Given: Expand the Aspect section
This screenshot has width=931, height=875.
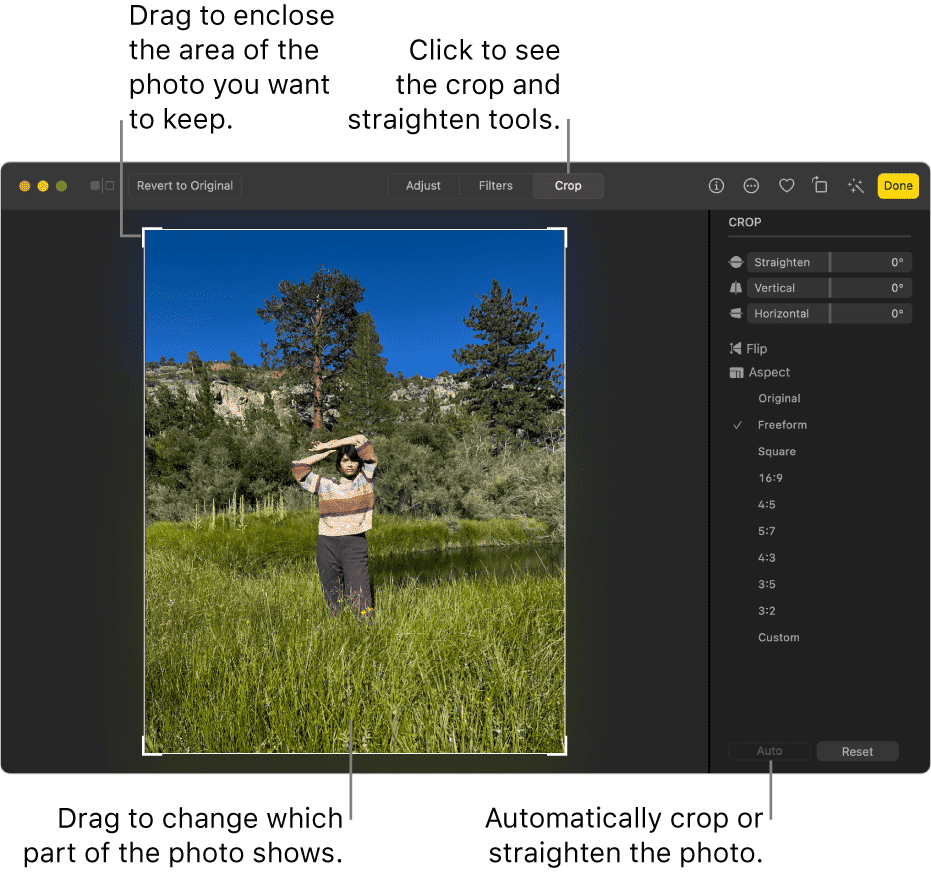Looking at the screenshot, I should (760, 372).
